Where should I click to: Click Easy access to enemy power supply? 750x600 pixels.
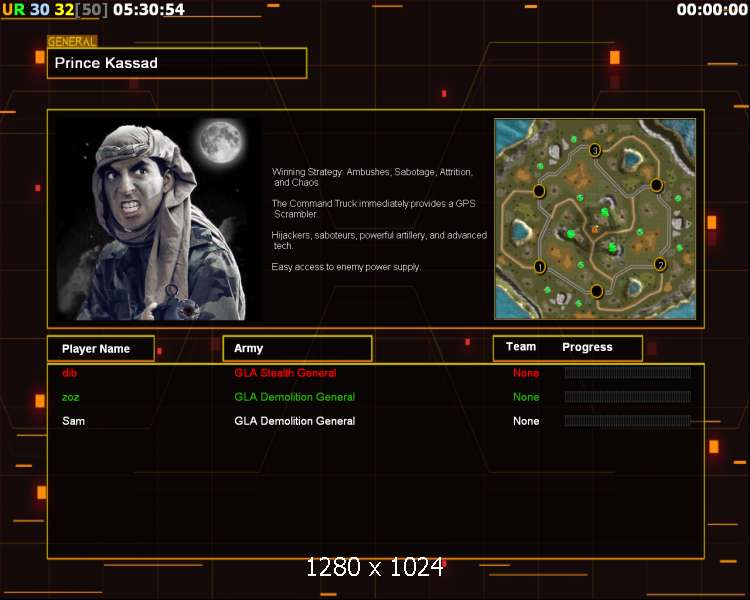(346, 267)
